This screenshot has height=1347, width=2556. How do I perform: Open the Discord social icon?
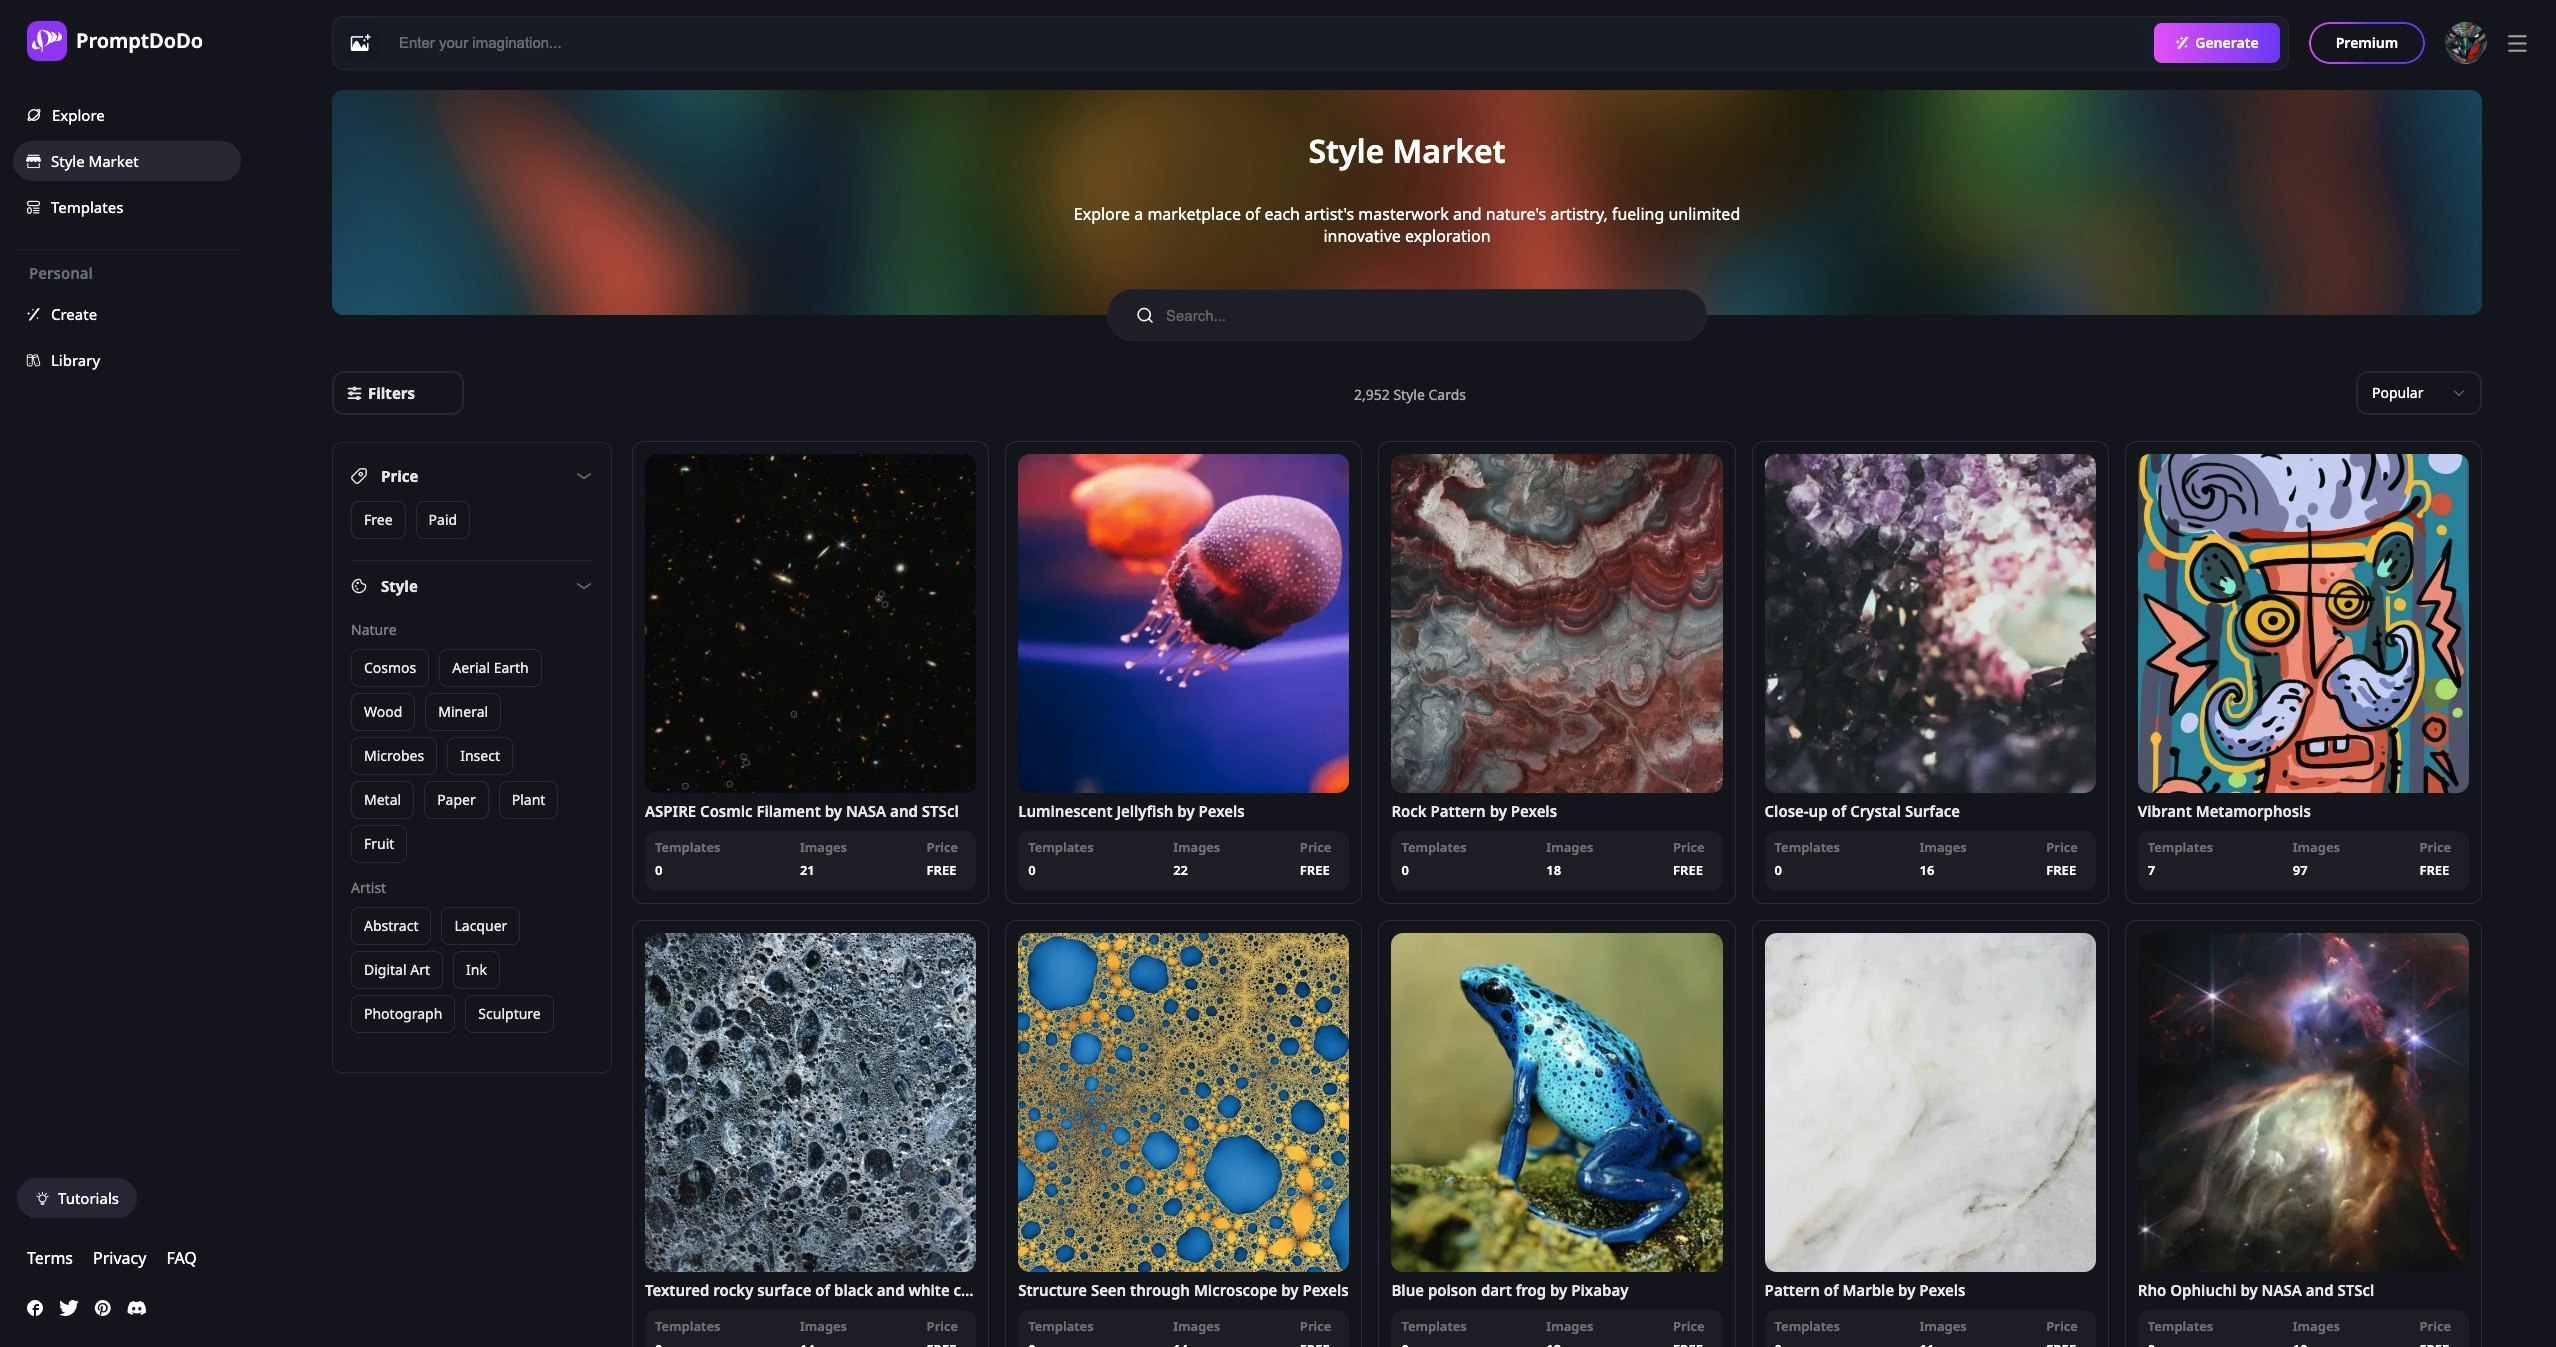[137, 1308]
